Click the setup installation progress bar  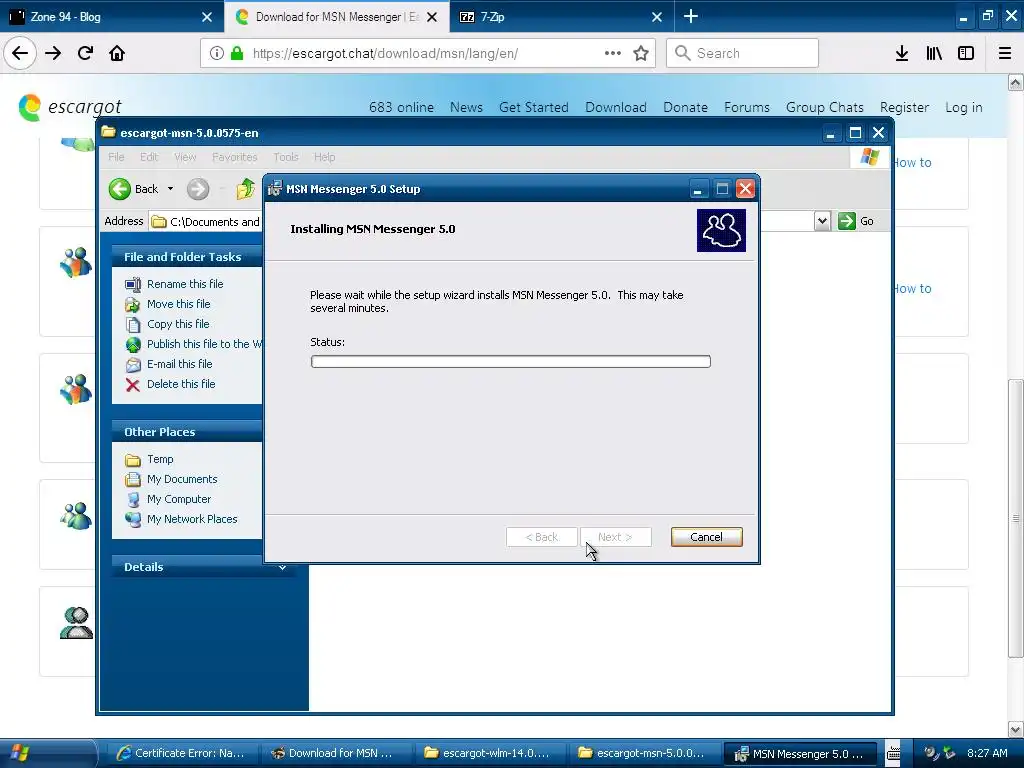tap(511, 362)
